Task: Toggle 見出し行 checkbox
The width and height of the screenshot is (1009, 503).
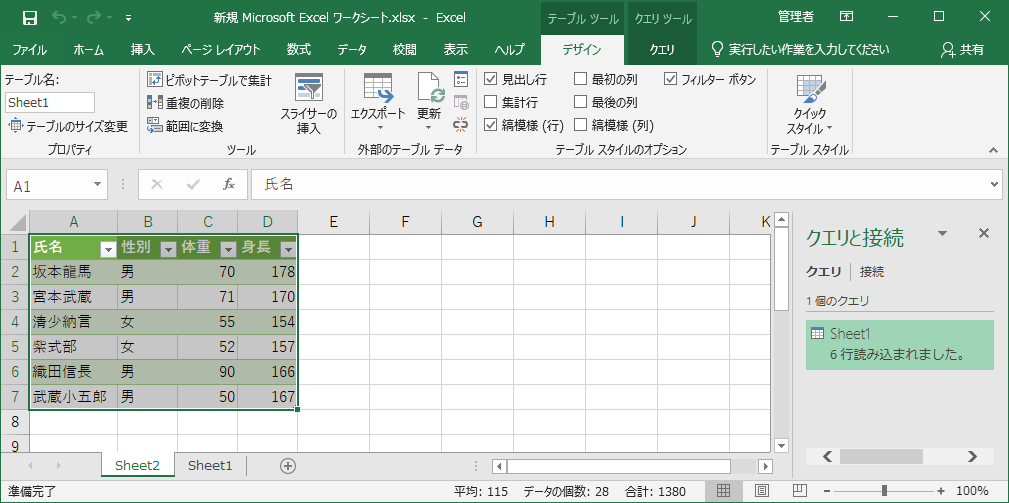Action: 490,79
